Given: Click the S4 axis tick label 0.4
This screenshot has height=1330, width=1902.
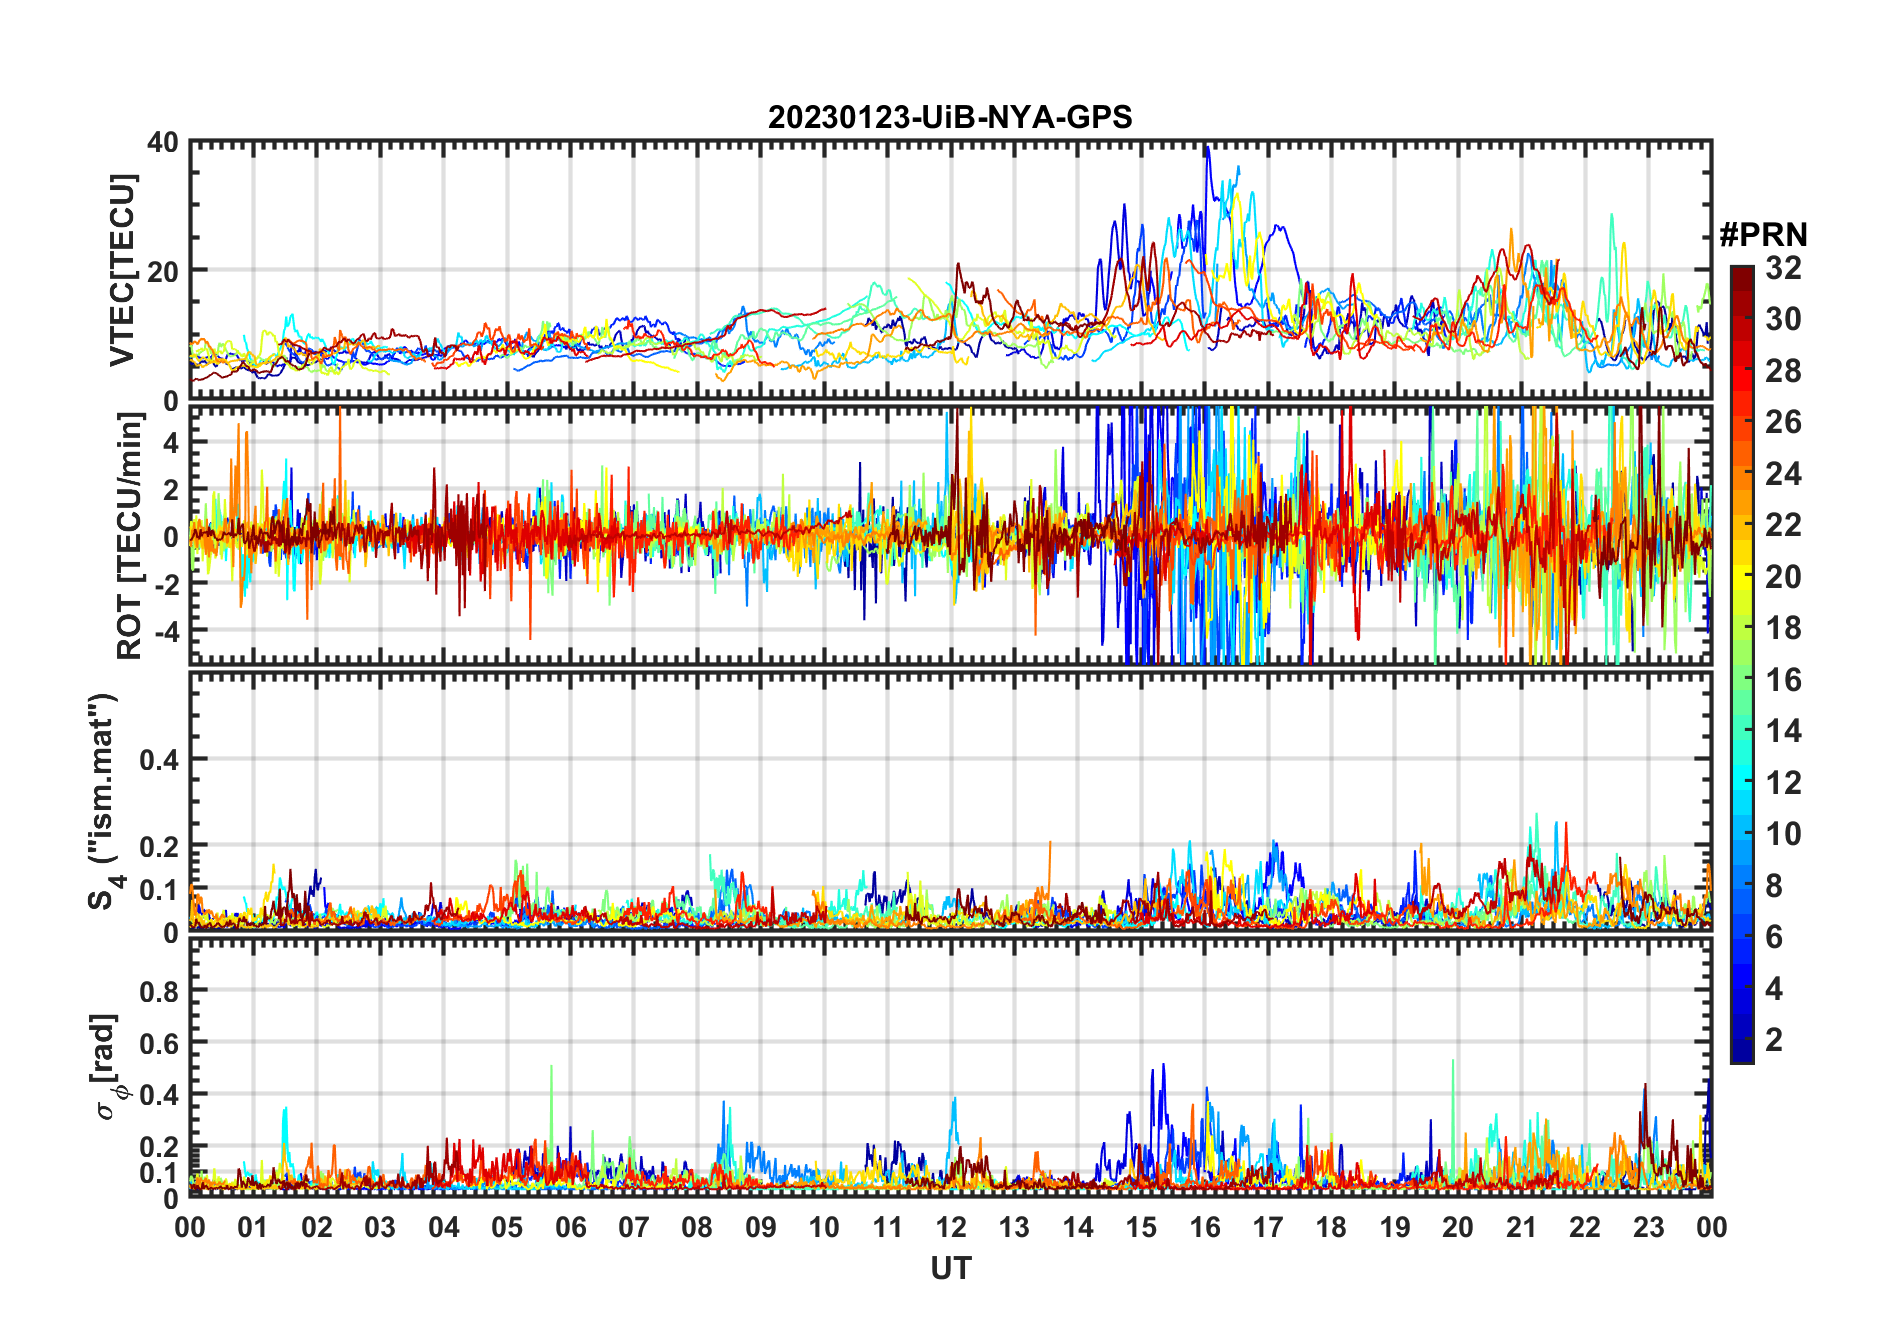Looking at the screenshot, I should [159, 760].
